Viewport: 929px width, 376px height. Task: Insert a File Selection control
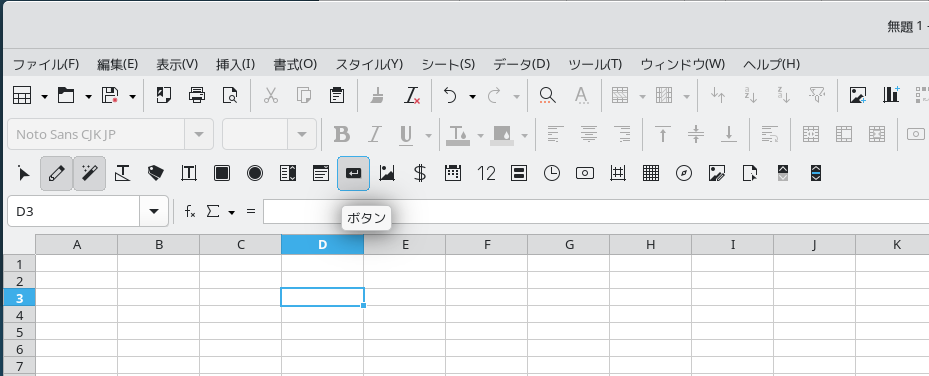[x=750, y=173]
